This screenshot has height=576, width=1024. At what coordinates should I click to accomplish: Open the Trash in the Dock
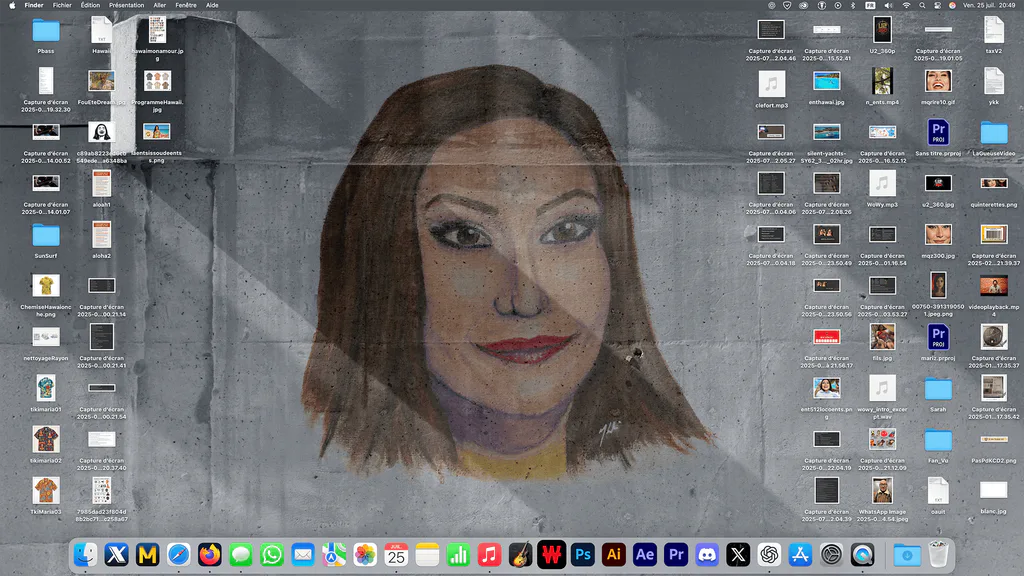point(938,555)
